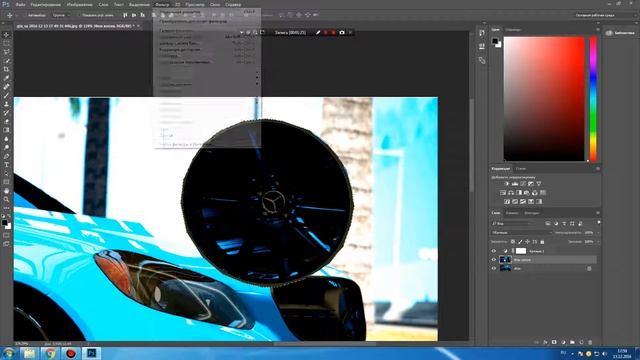Add a Photo Filter adjustment
This screenshot has height=360, width=640.
[527, 193]
